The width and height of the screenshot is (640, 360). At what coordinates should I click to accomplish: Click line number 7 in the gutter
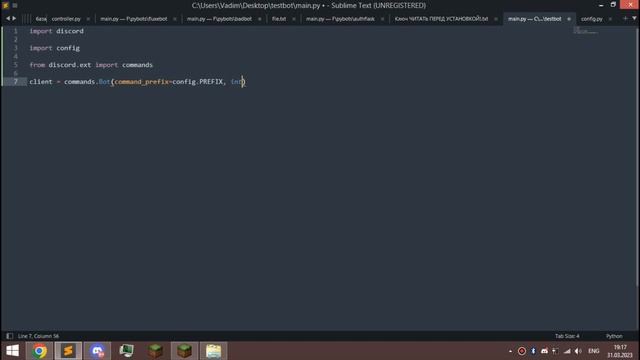16,82
